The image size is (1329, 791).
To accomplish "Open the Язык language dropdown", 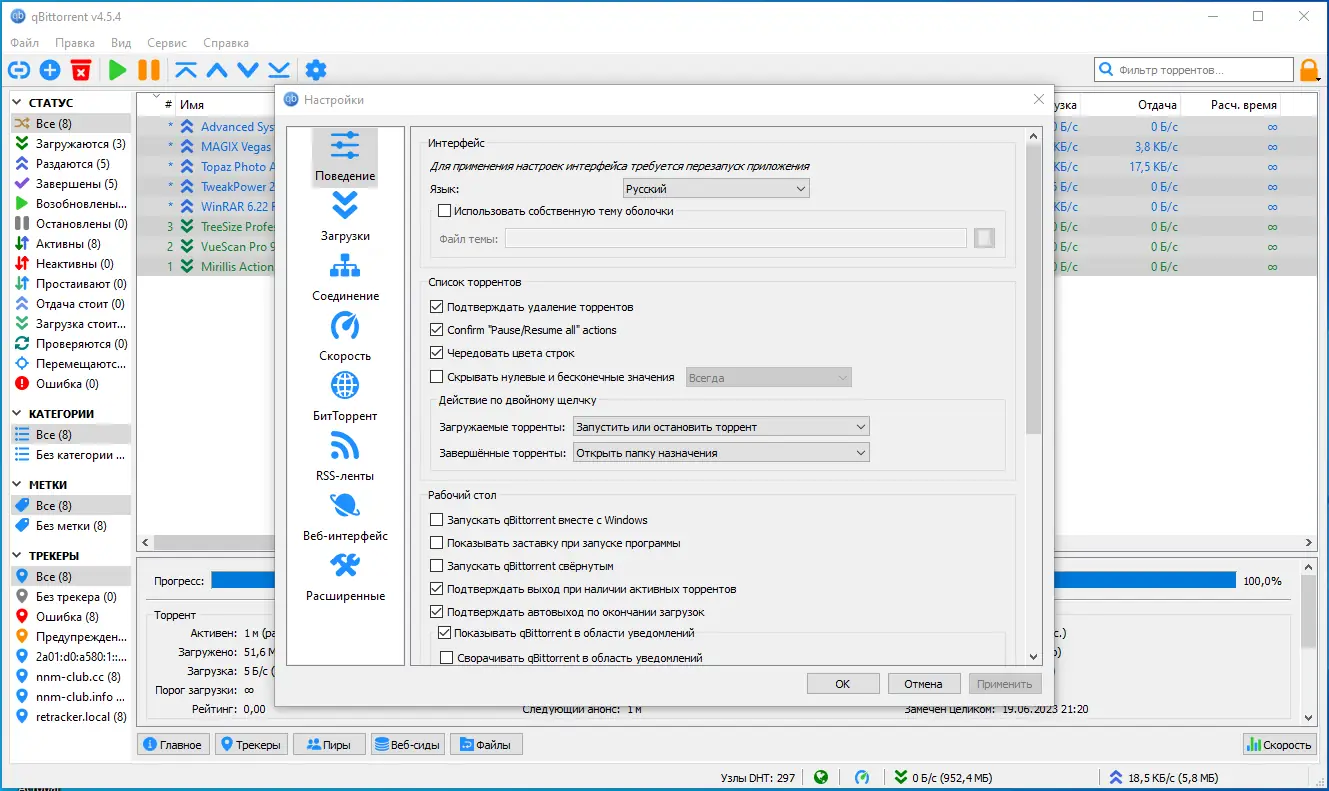I will pos(715,189).
